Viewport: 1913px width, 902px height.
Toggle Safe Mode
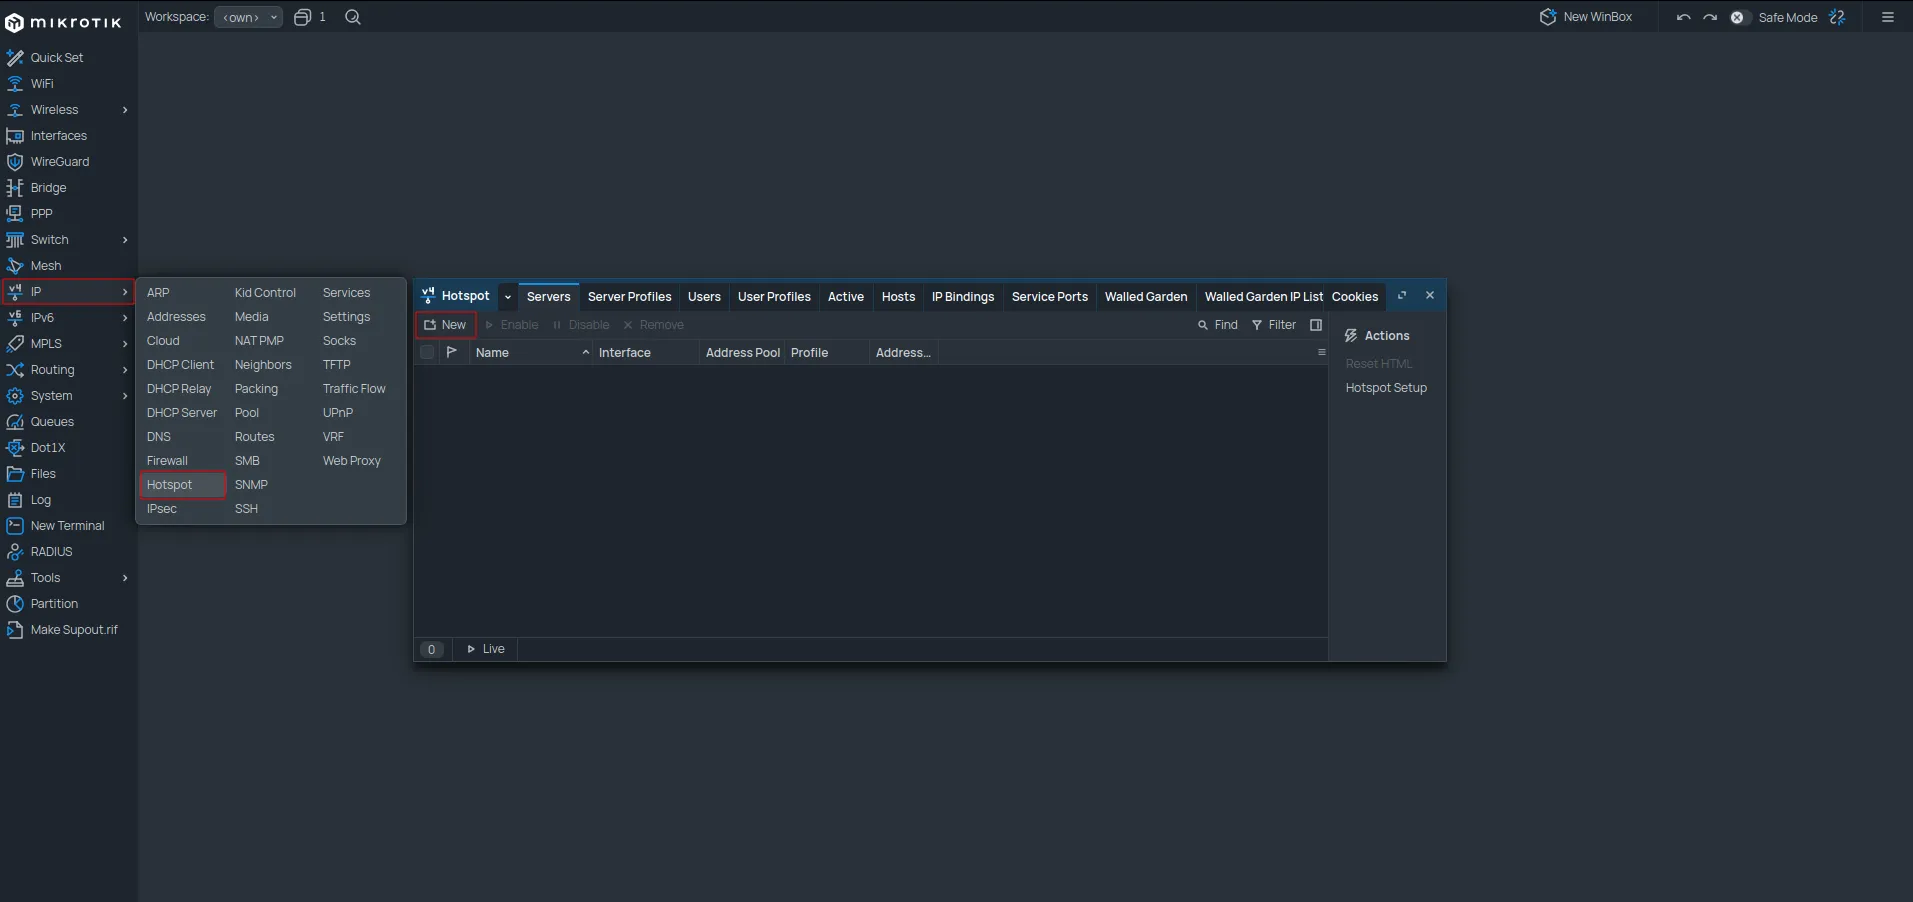1787,17
